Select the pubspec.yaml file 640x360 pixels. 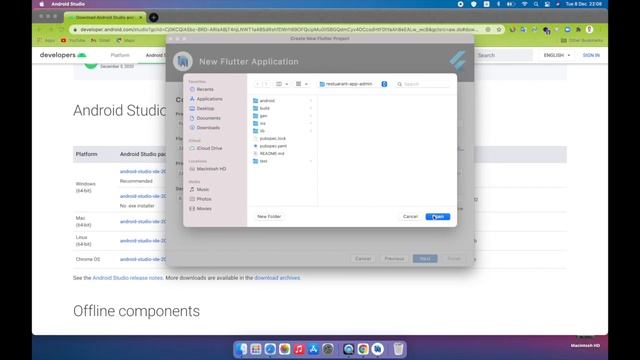(273, 146)
